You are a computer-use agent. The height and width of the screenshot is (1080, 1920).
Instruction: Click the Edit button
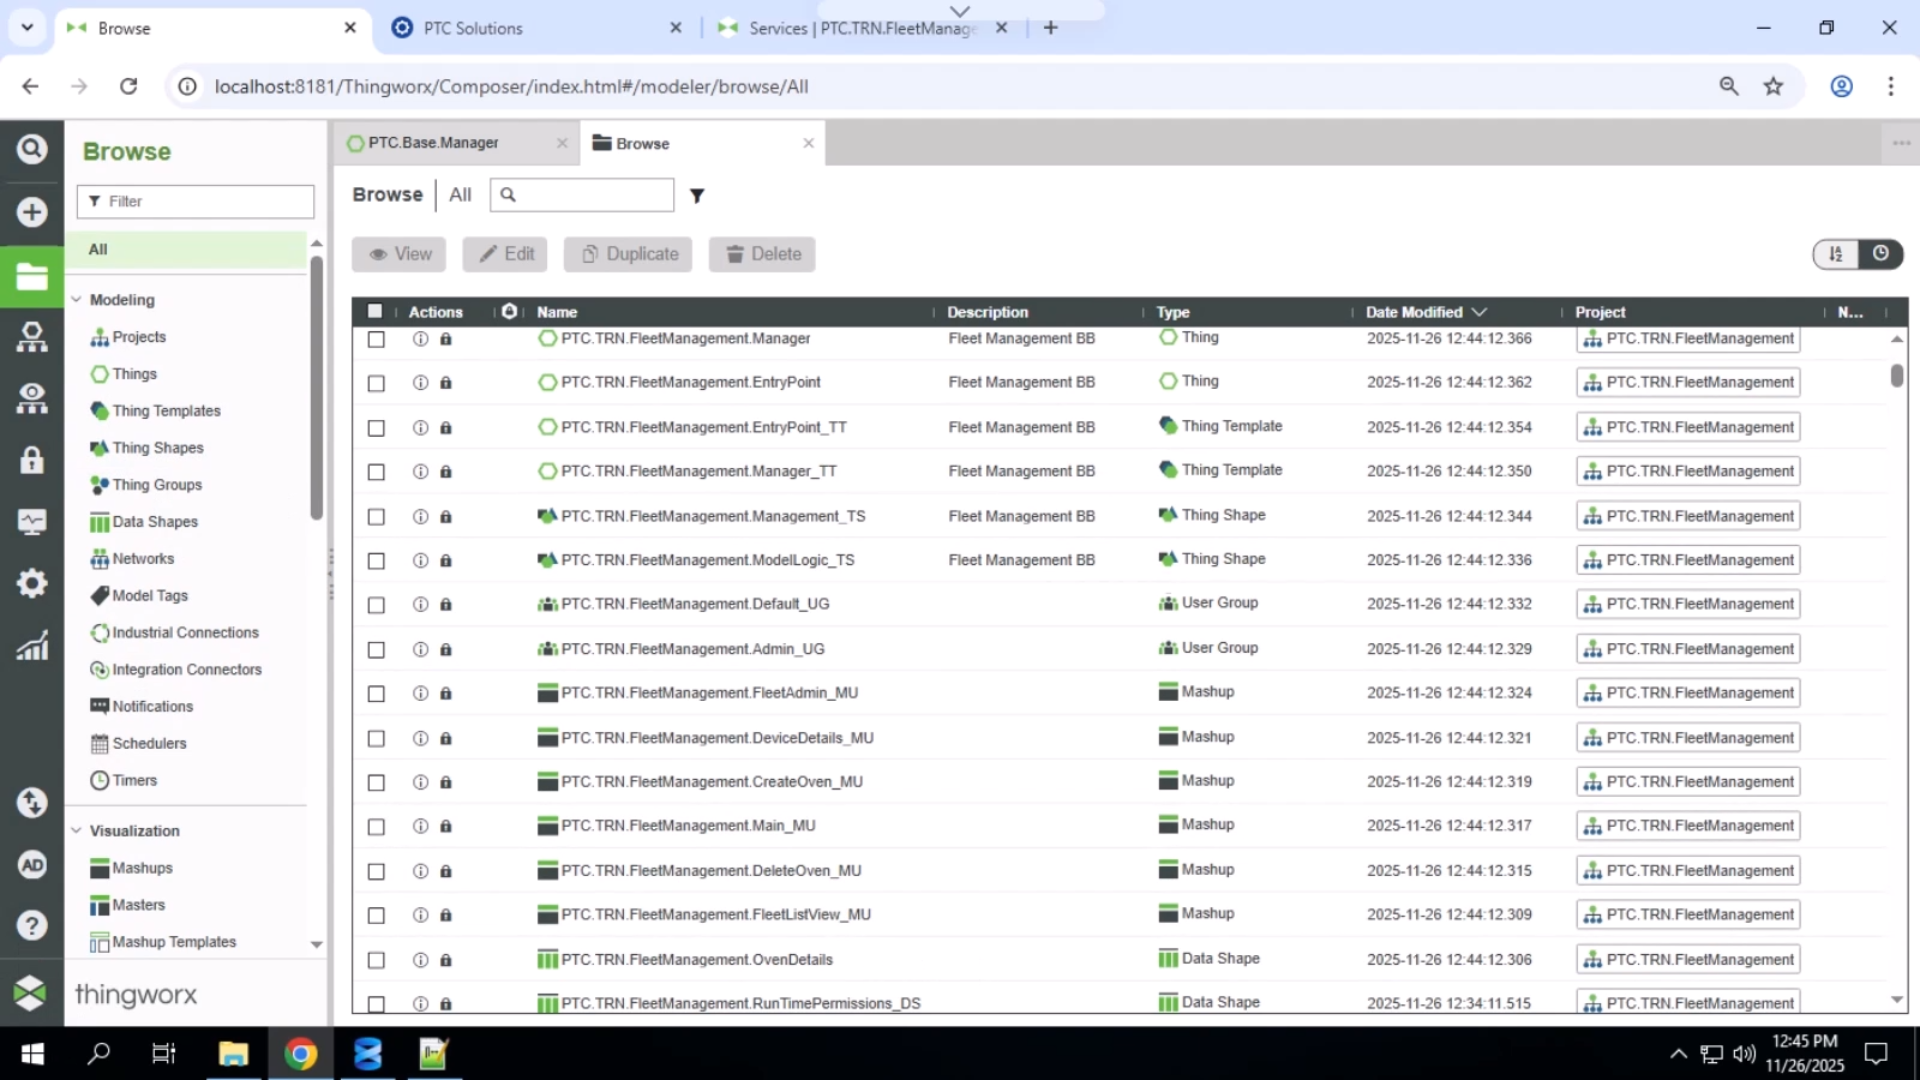pos(506,254)
